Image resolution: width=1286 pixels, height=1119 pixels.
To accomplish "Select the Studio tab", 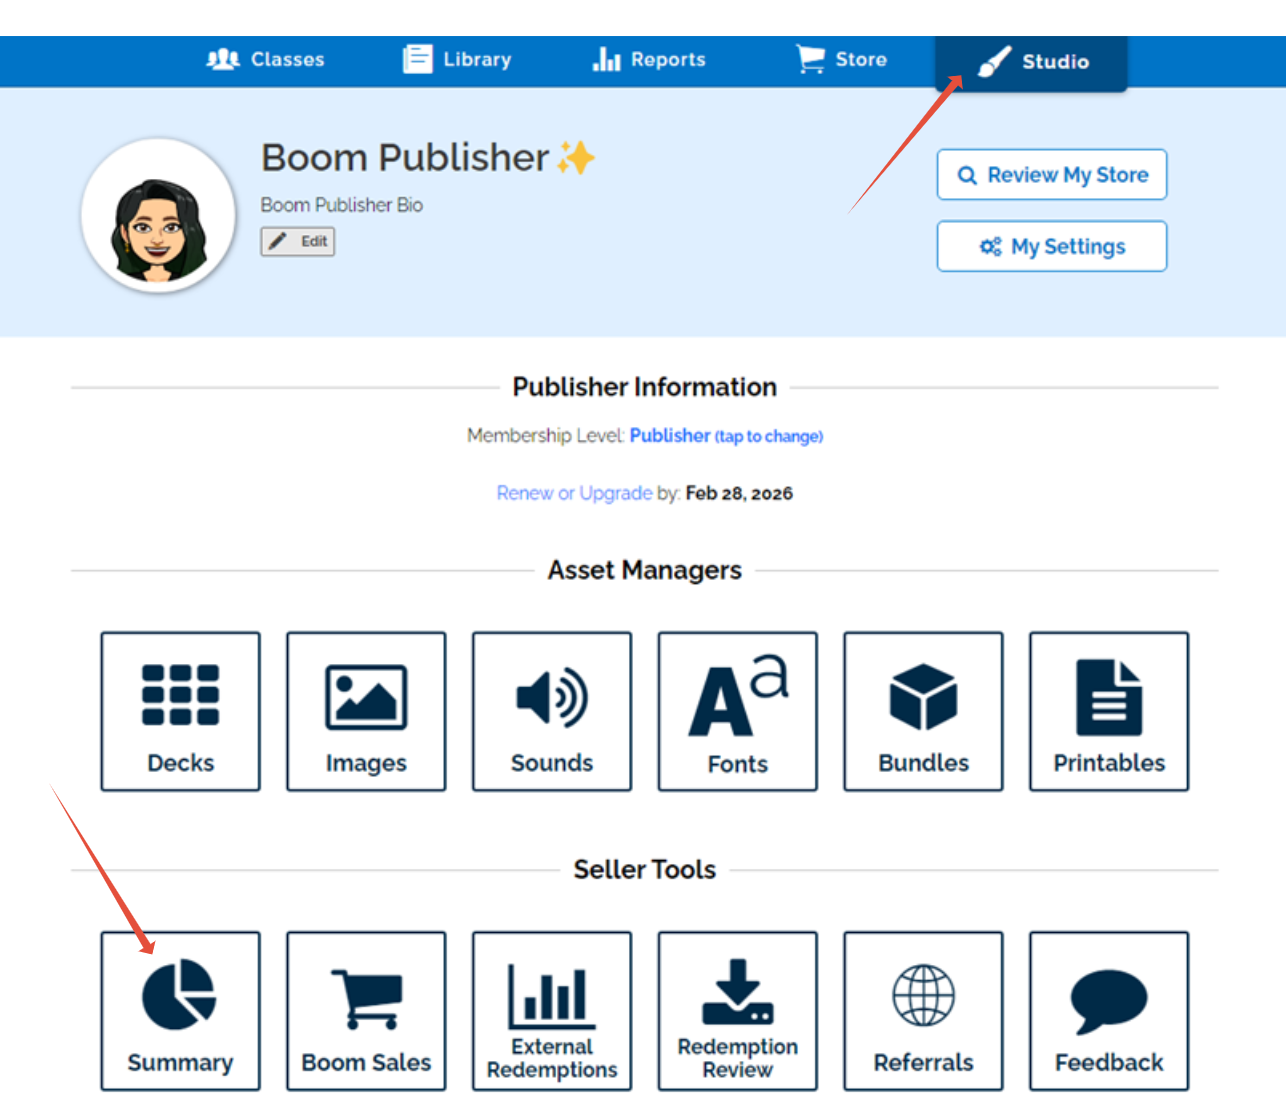I will [1031, 62].
